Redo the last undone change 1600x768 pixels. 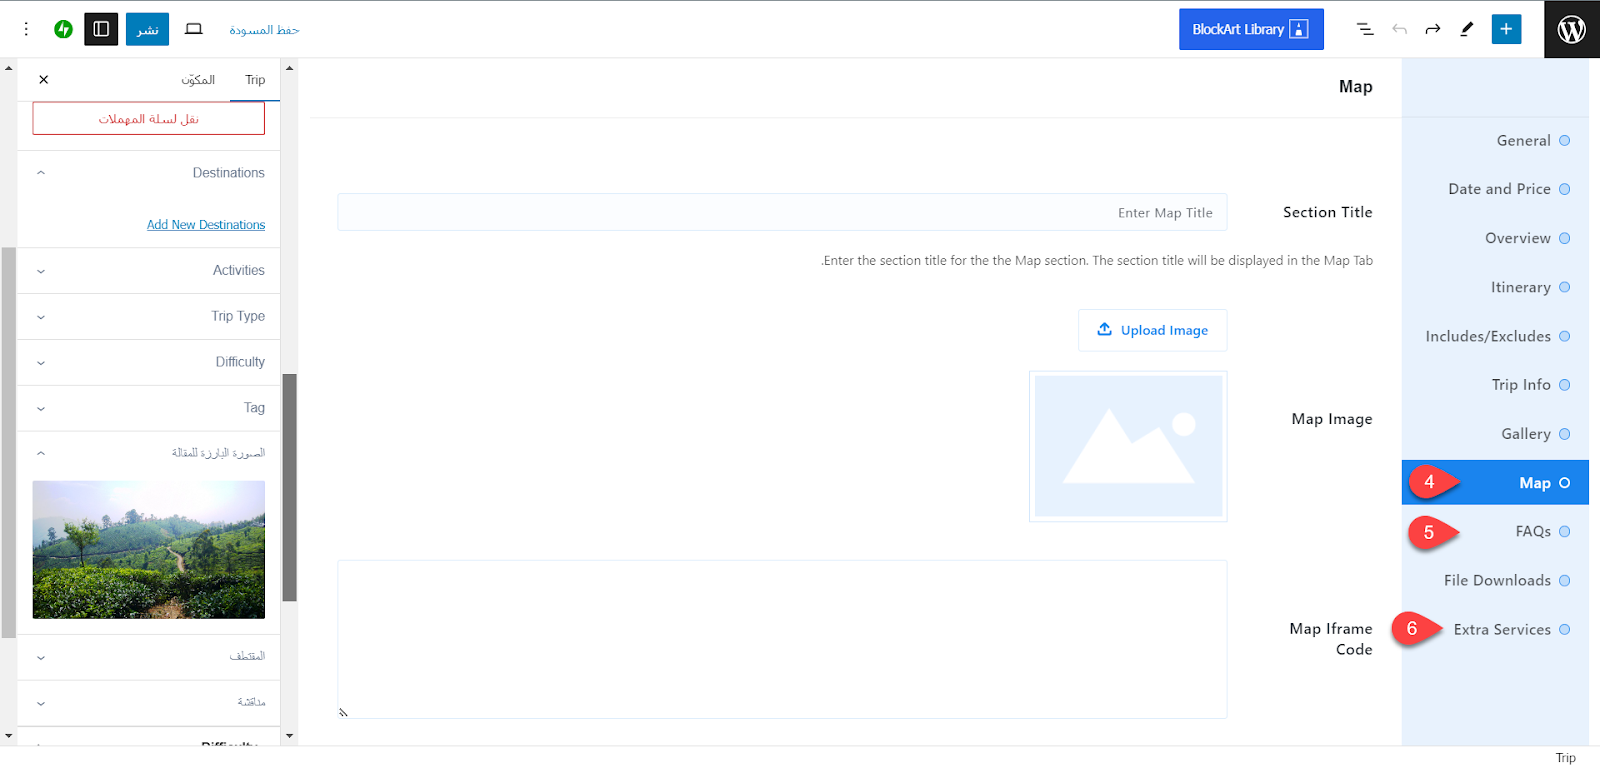pyautogui.click(x=1433, y=29)
